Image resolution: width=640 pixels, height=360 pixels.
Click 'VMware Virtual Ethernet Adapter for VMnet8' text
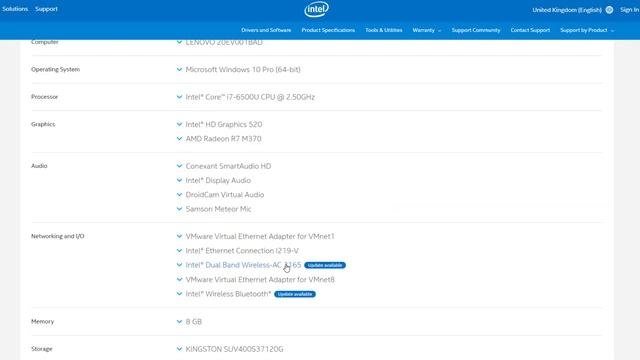click(x=260, y=280)
